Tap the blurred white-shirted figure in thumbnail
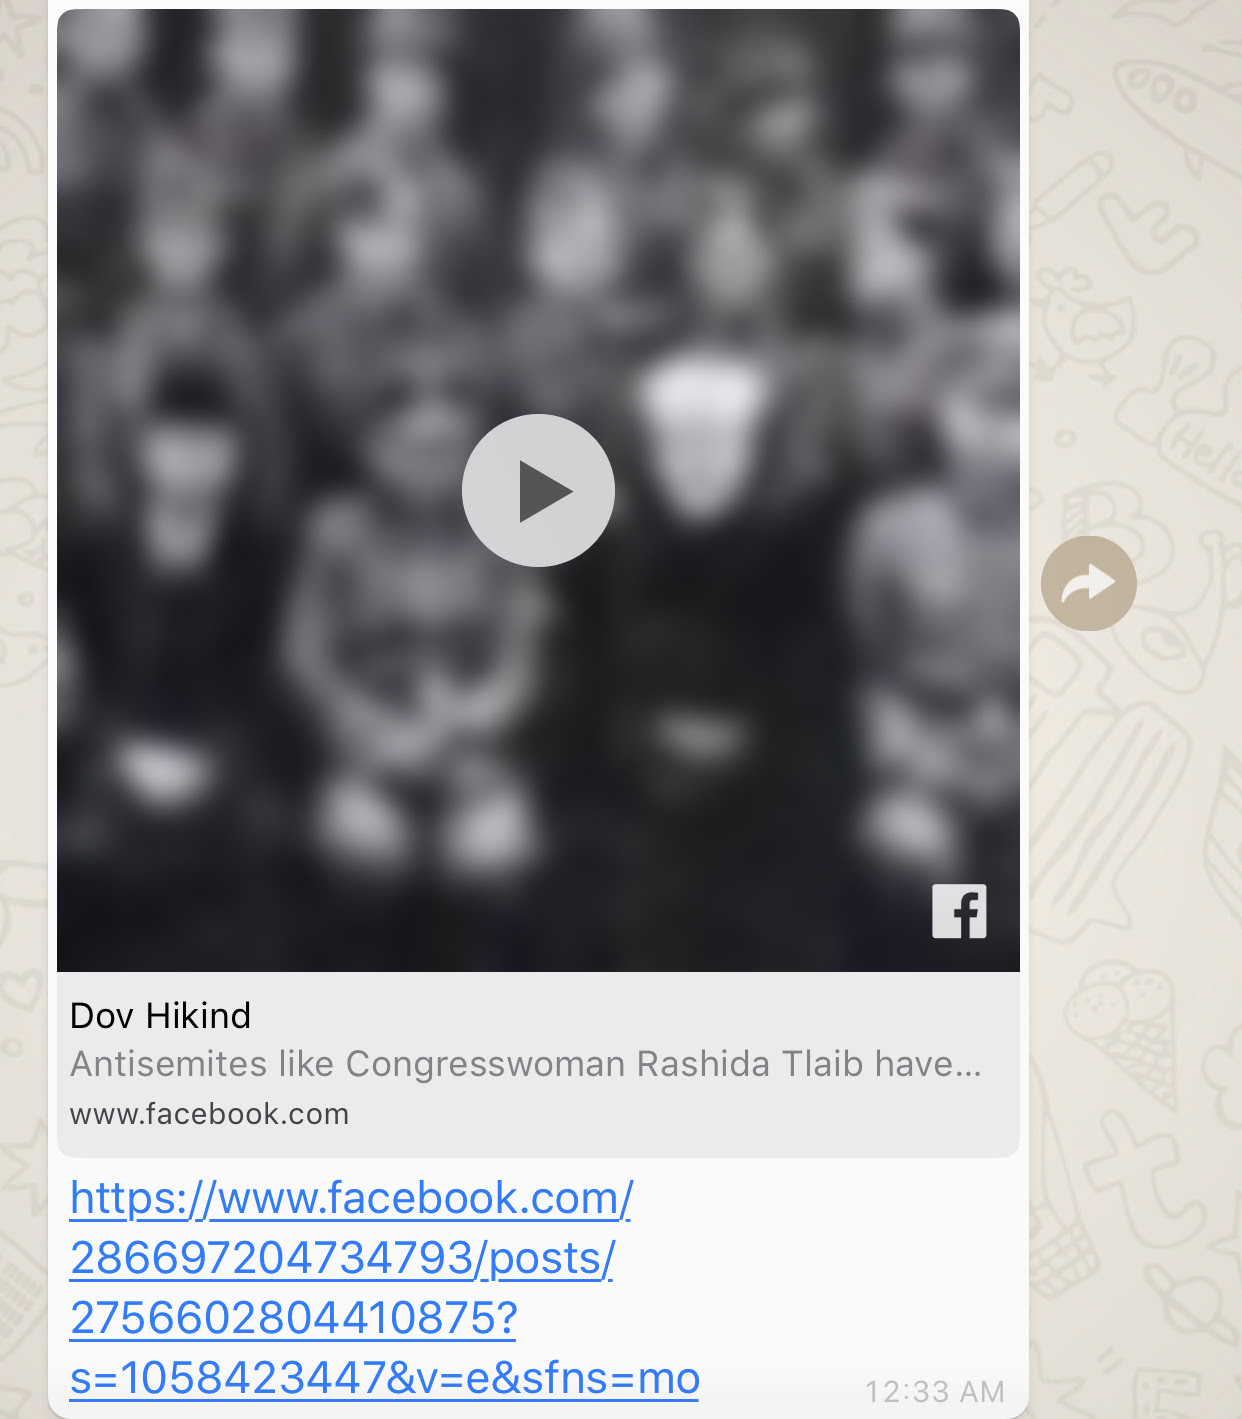 click(700, 430)
